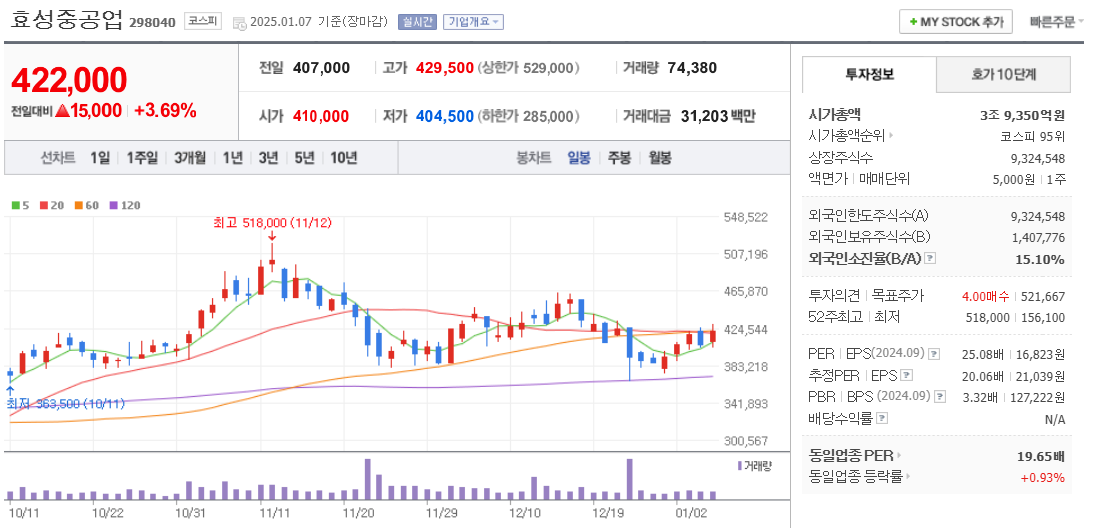The height and width of the screenshot is (528, 1095).
Task: Switch to the 투자정보 tab
Action: 869,75
